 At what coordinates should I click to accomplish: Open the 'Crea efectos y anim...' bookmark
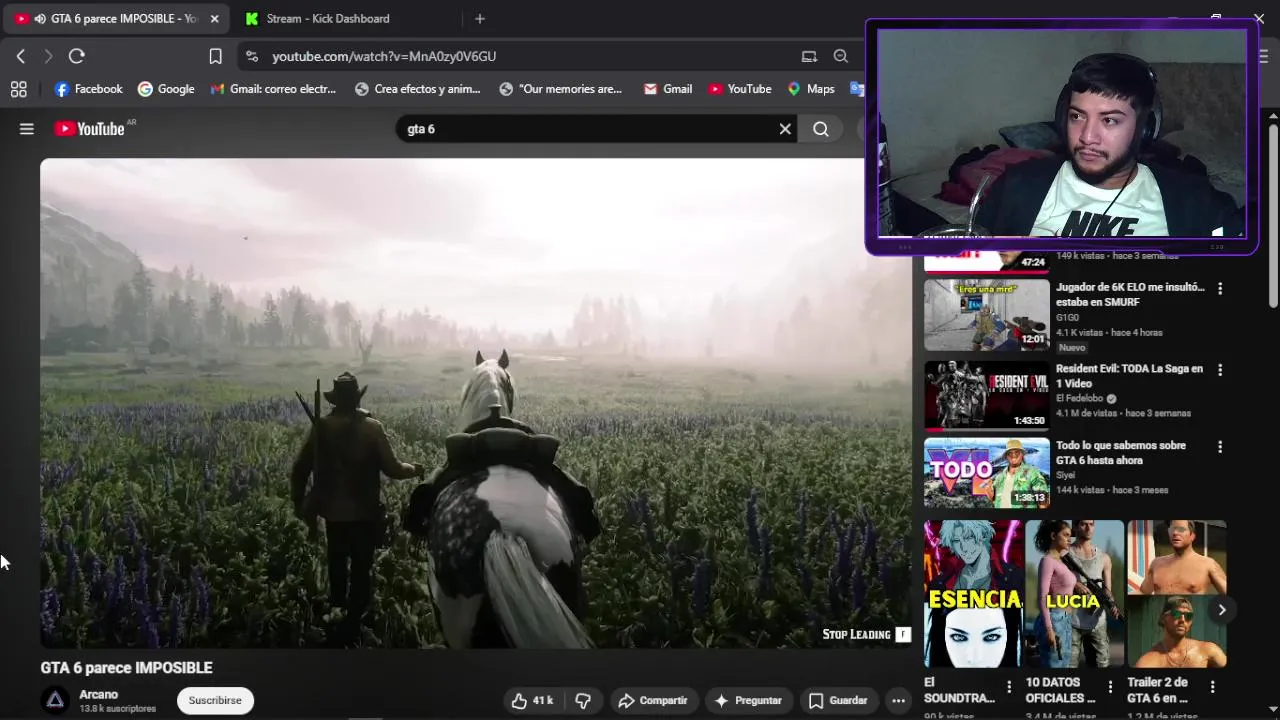coord(417,89)
